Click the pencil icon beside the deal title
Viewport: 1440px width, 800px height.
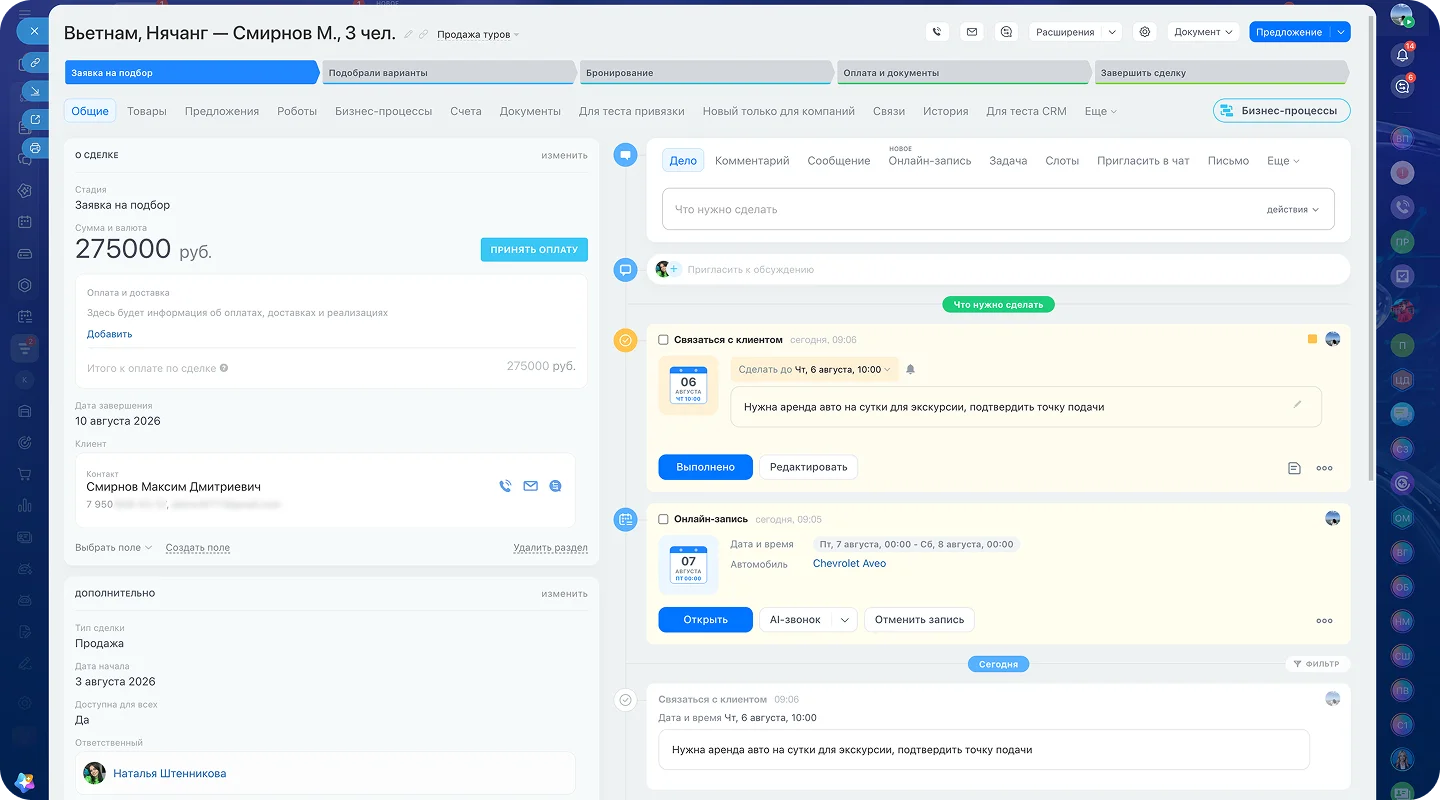coord(408,34)
